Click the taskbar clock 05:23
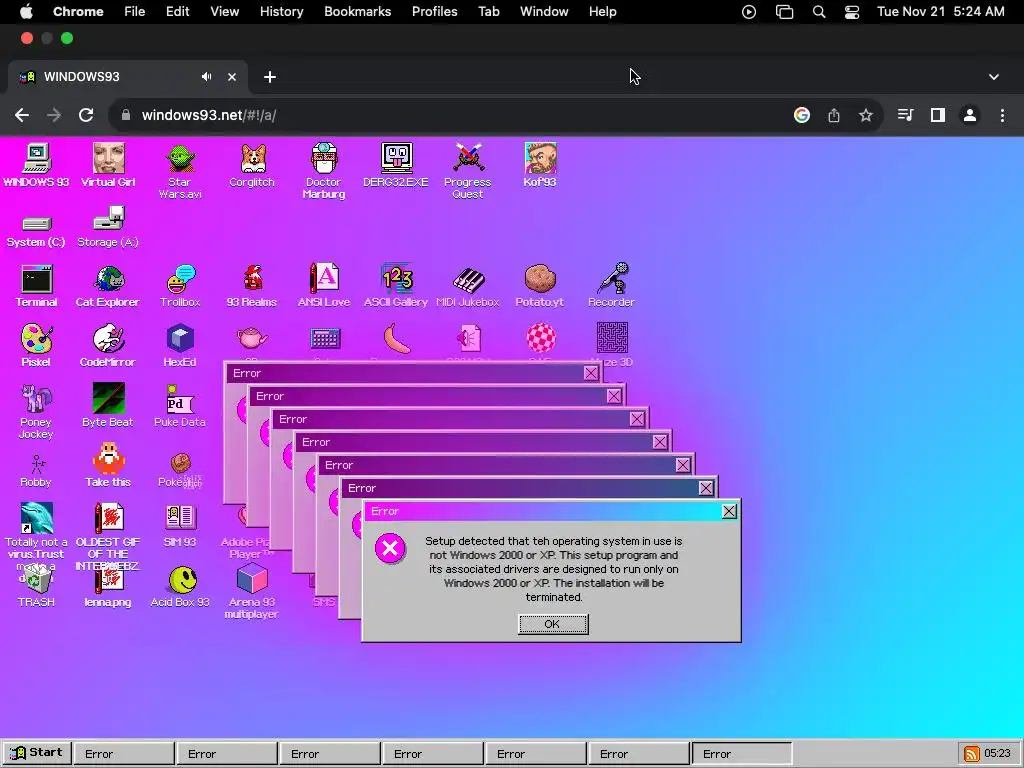The image size is (1024, 768). tap(997, 754)
